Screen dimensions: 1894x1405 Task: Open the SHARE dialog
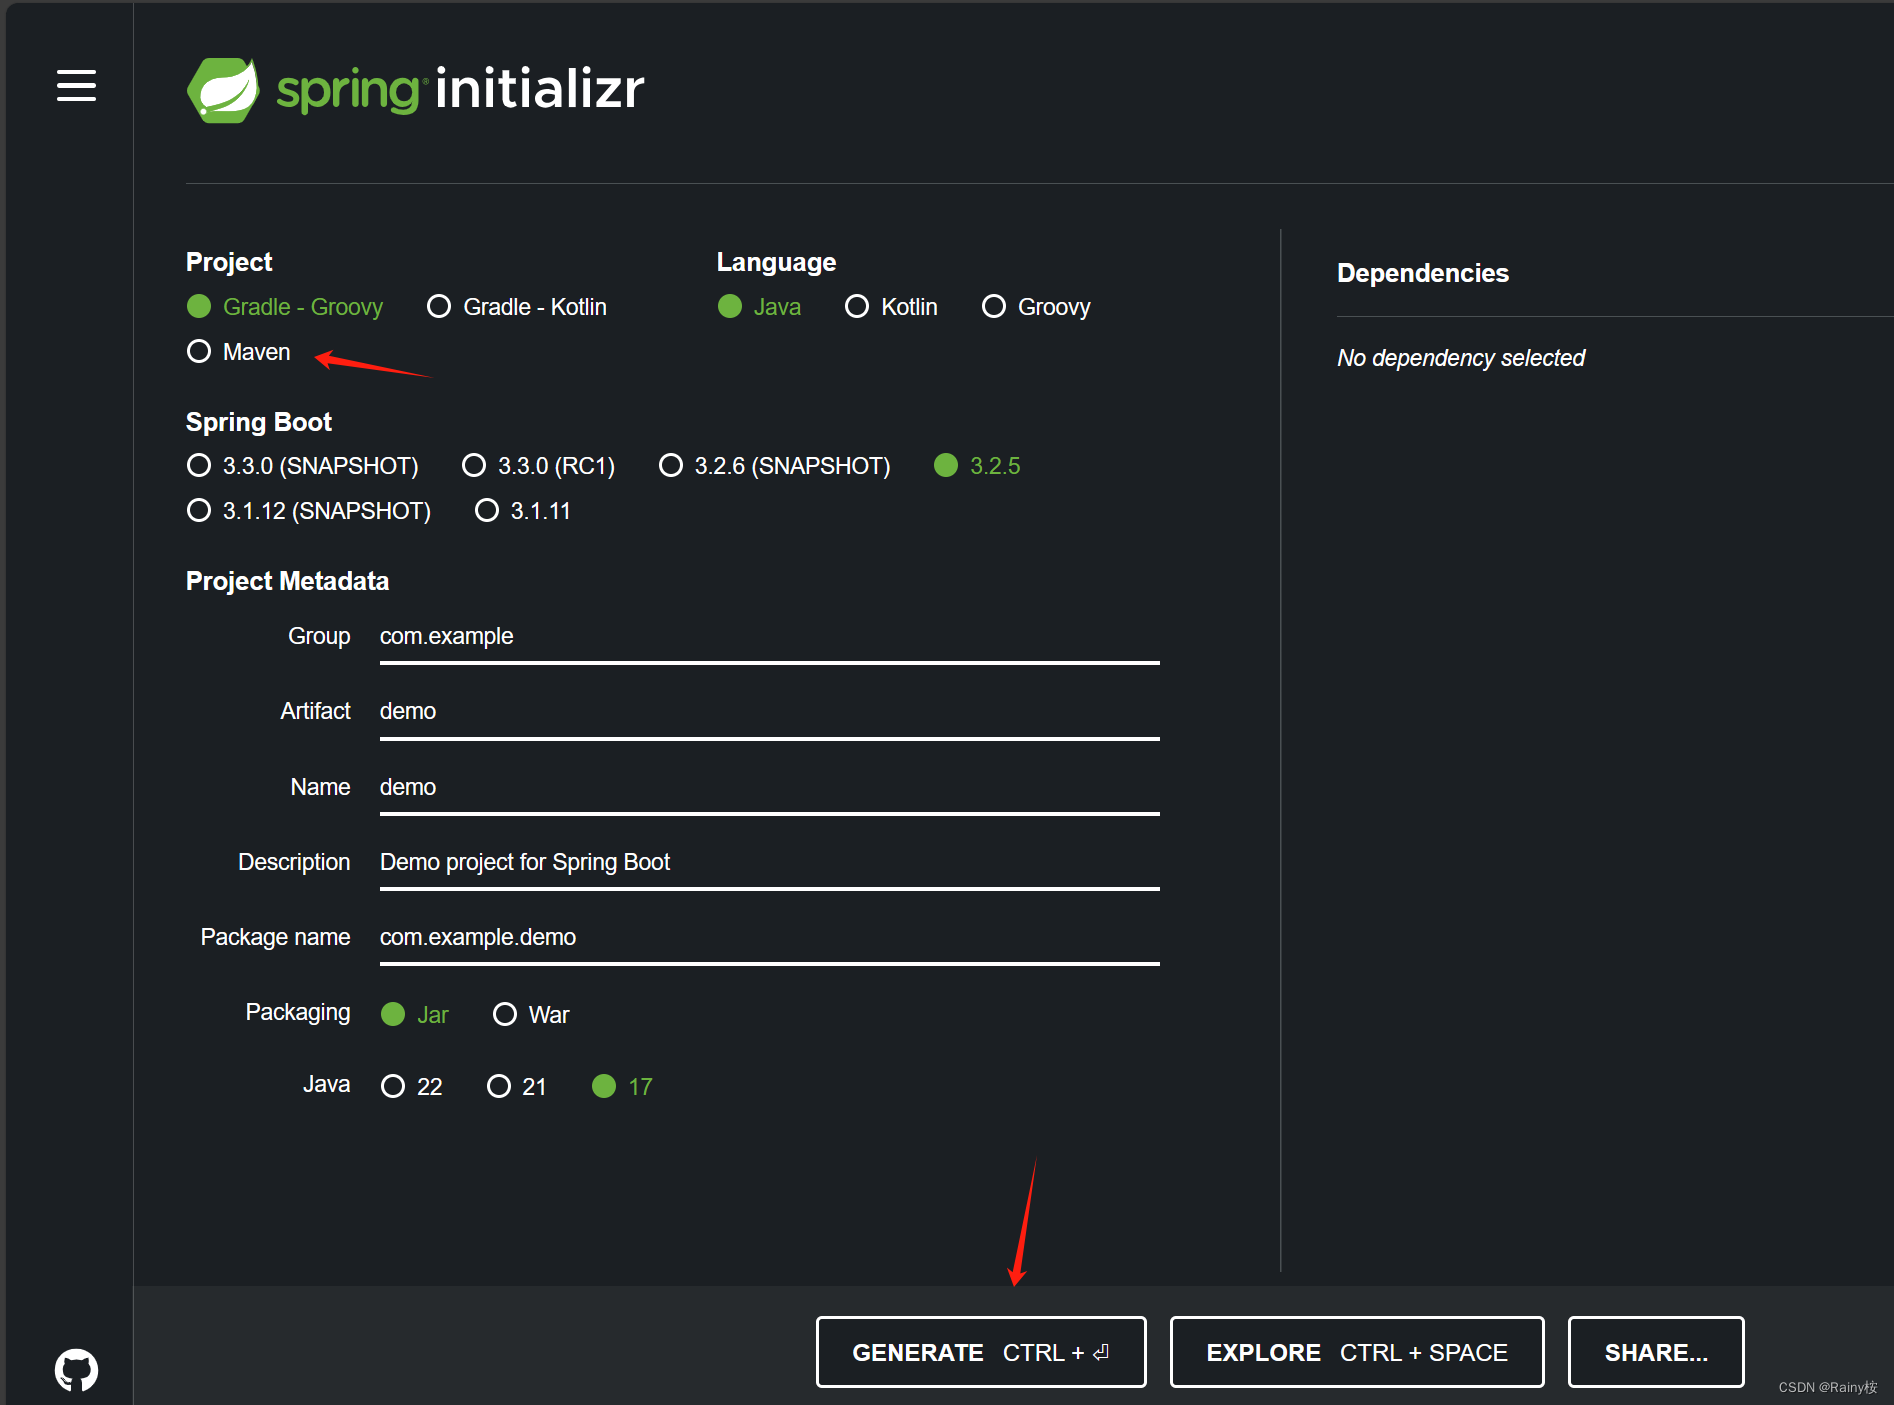pos(1656,1352)
